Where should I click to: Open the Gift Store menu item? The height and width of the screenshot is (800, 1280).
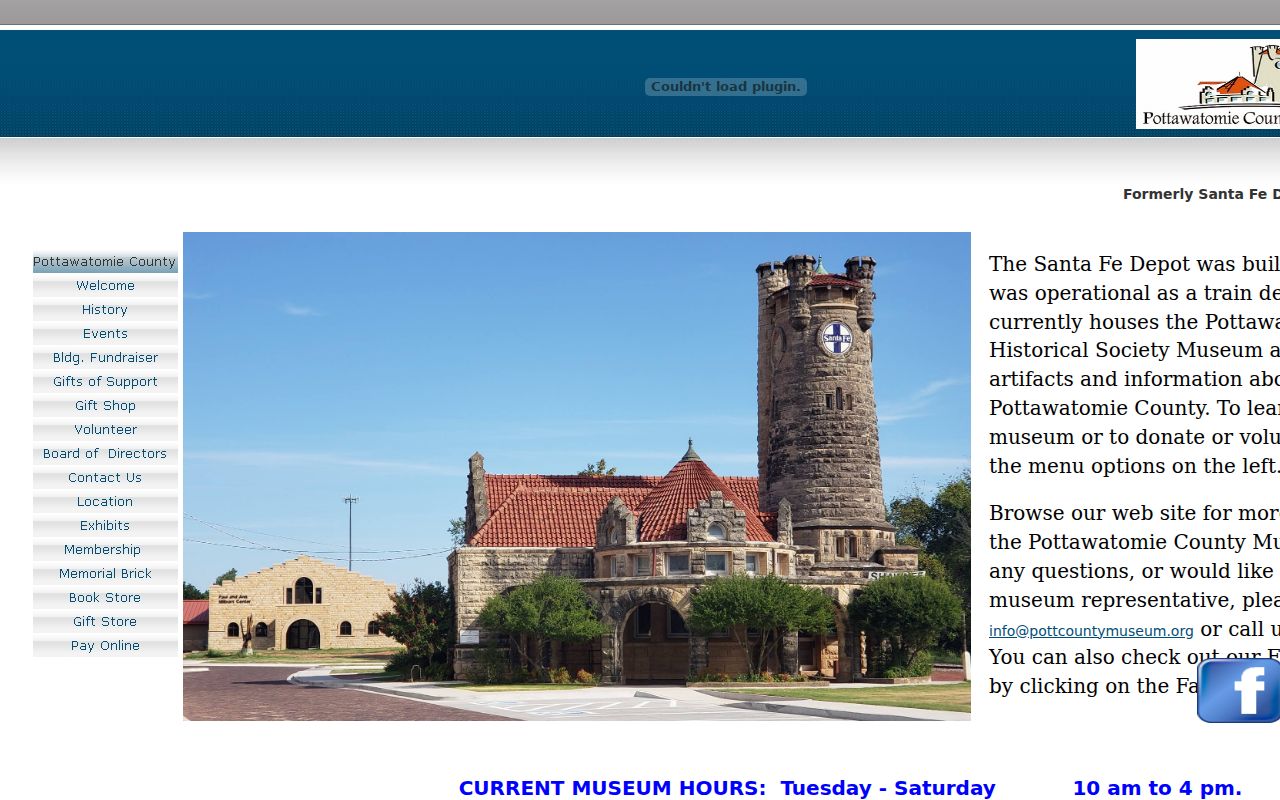click(105, 622)
